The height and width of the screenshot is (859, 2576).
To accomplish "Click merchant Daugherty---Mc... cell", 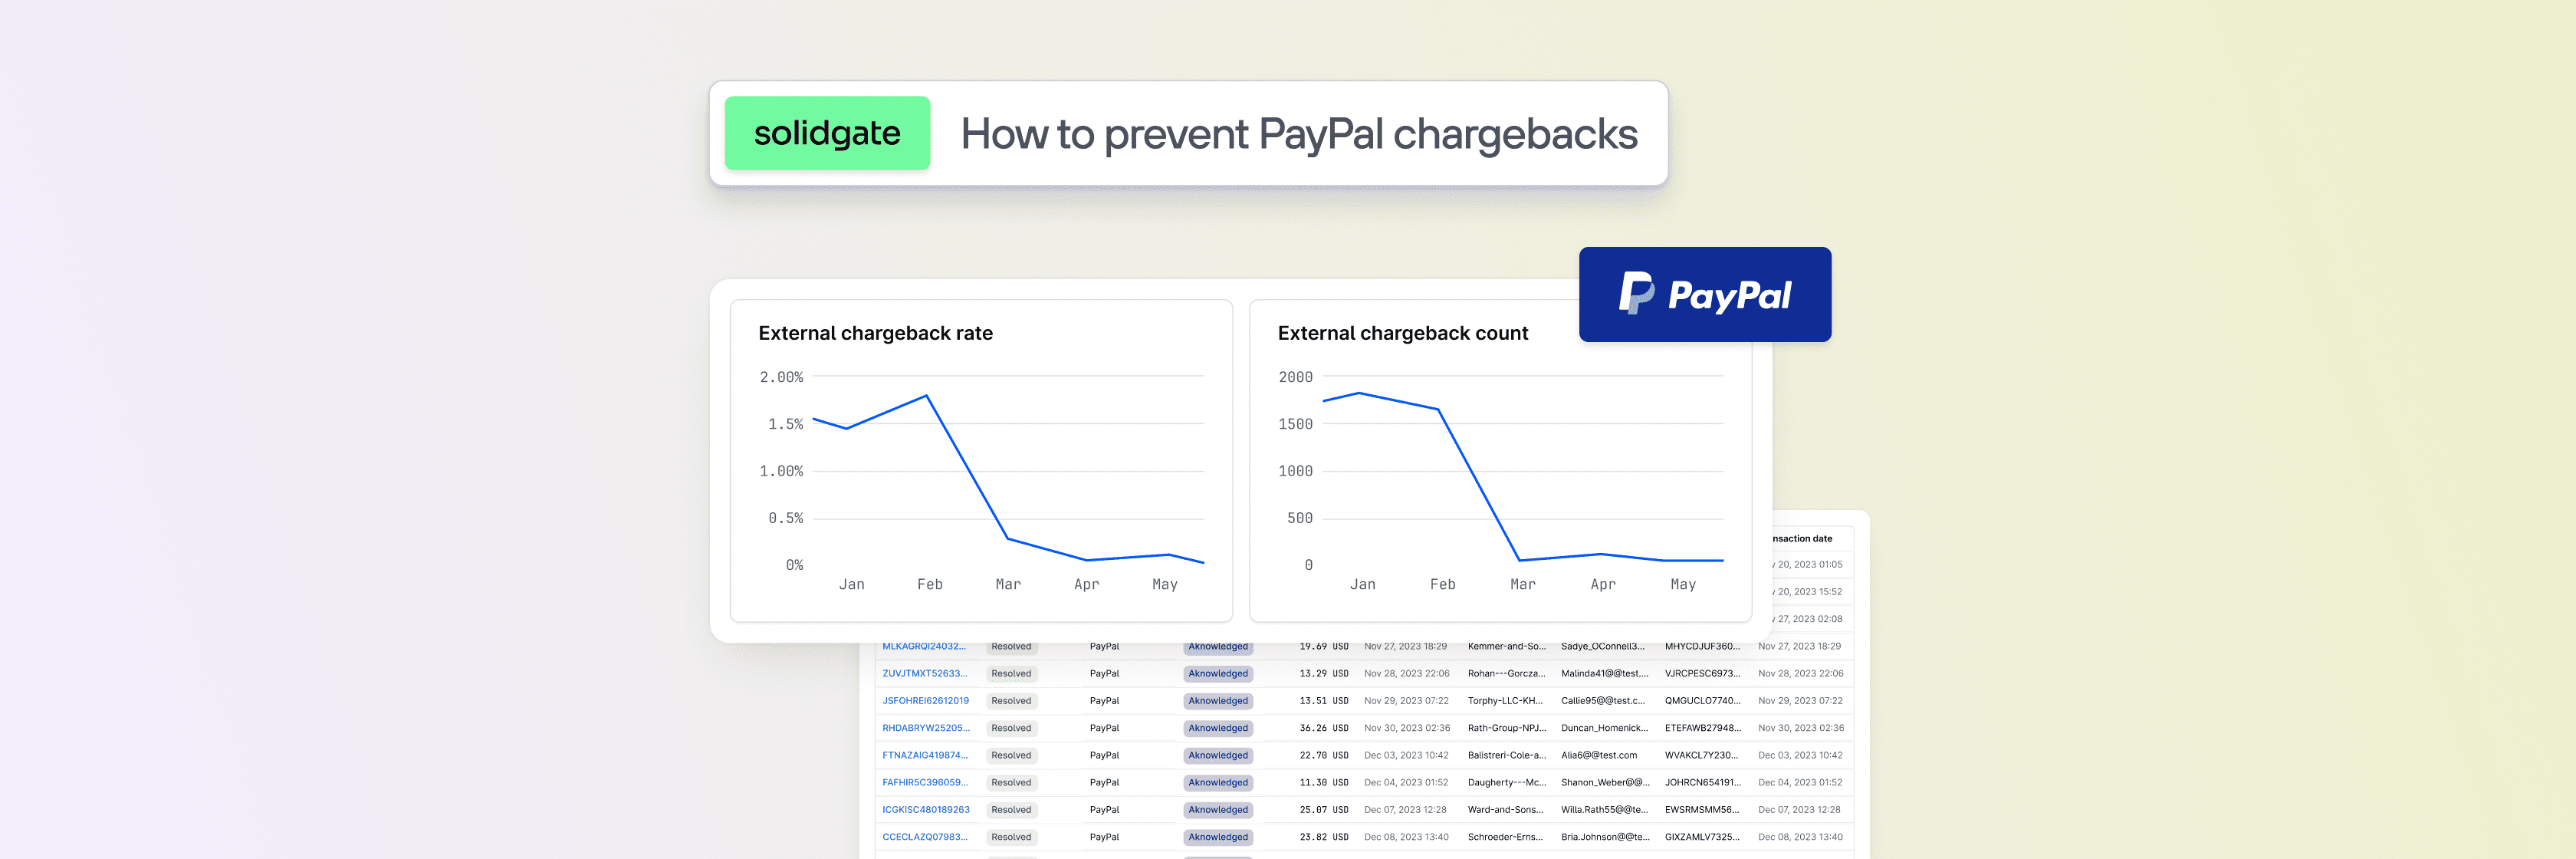I will 1506,783.
